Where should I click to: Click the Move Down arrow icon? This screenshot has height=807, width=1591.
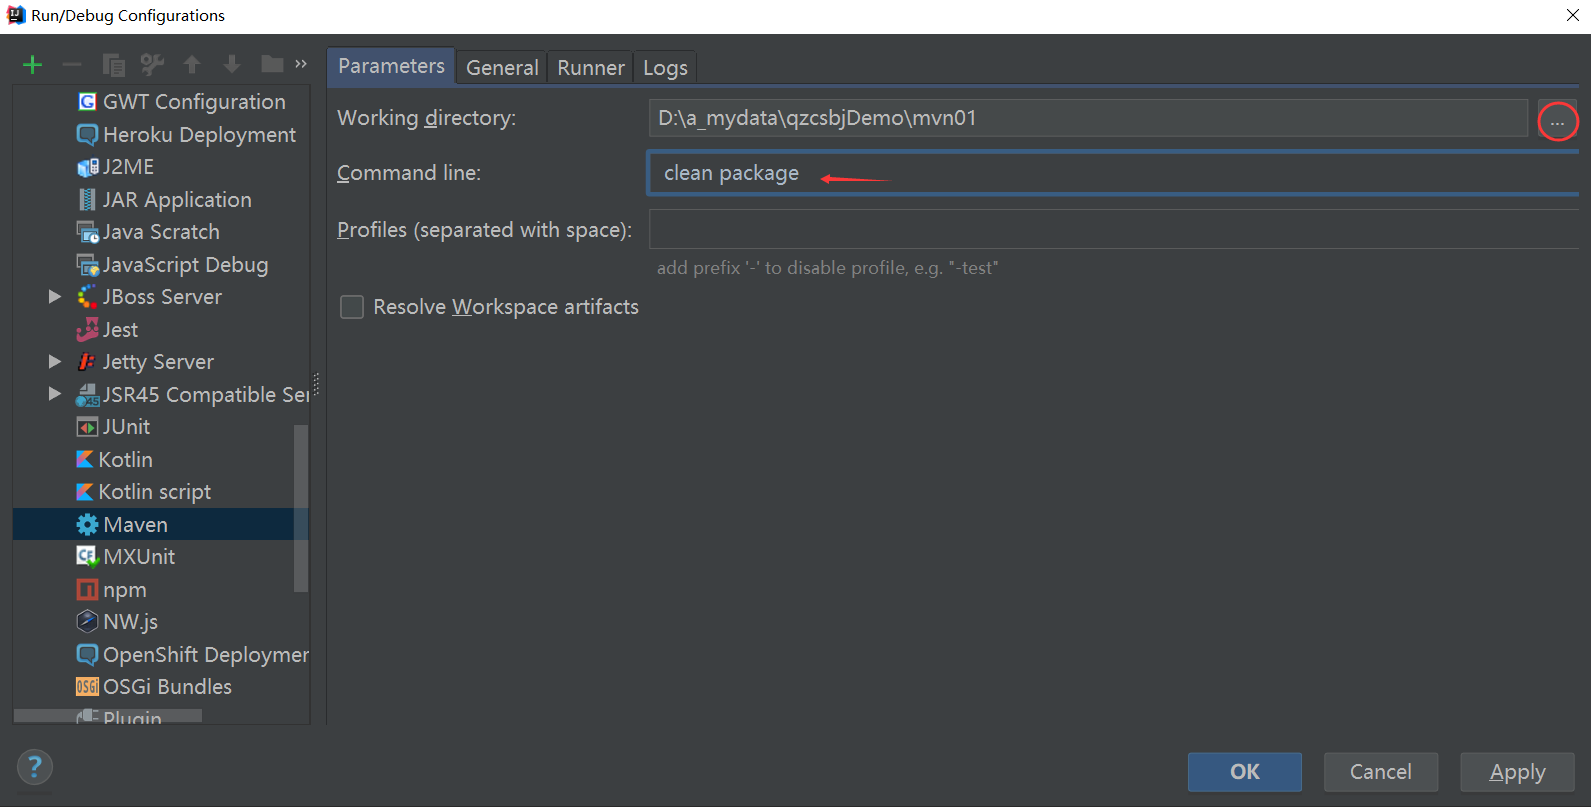point(232,65)
